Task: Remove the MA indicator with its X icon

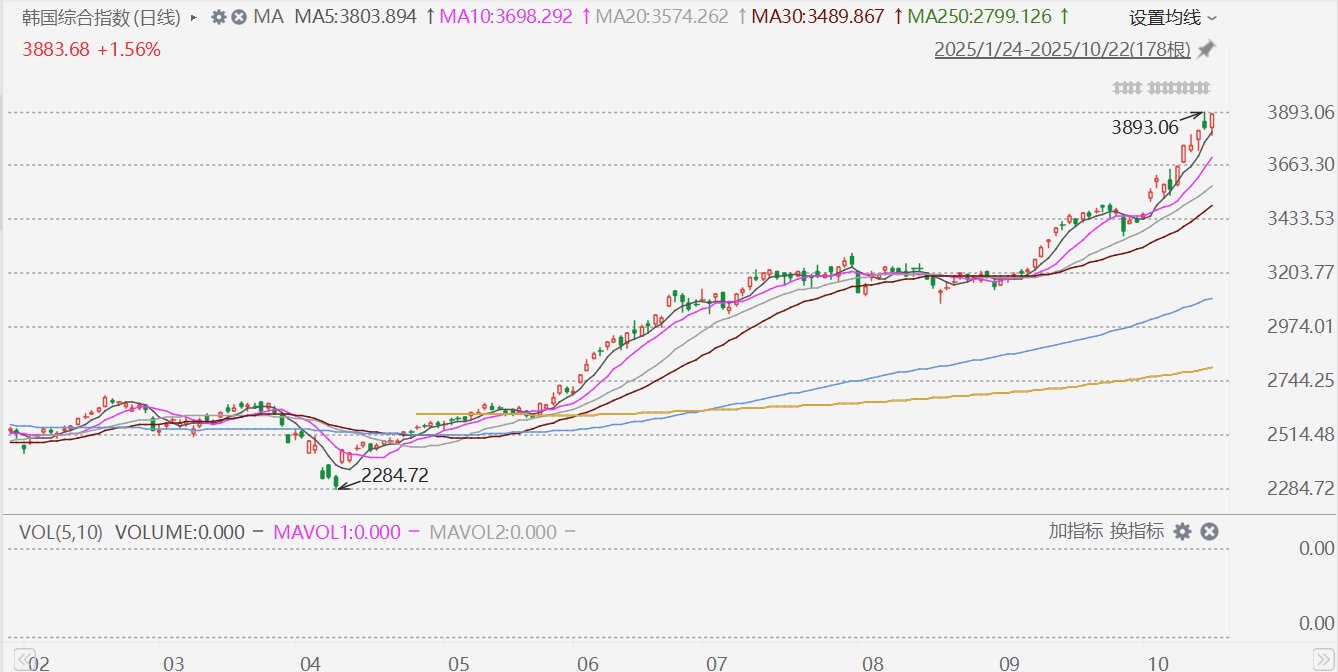Action: (238, 17)
